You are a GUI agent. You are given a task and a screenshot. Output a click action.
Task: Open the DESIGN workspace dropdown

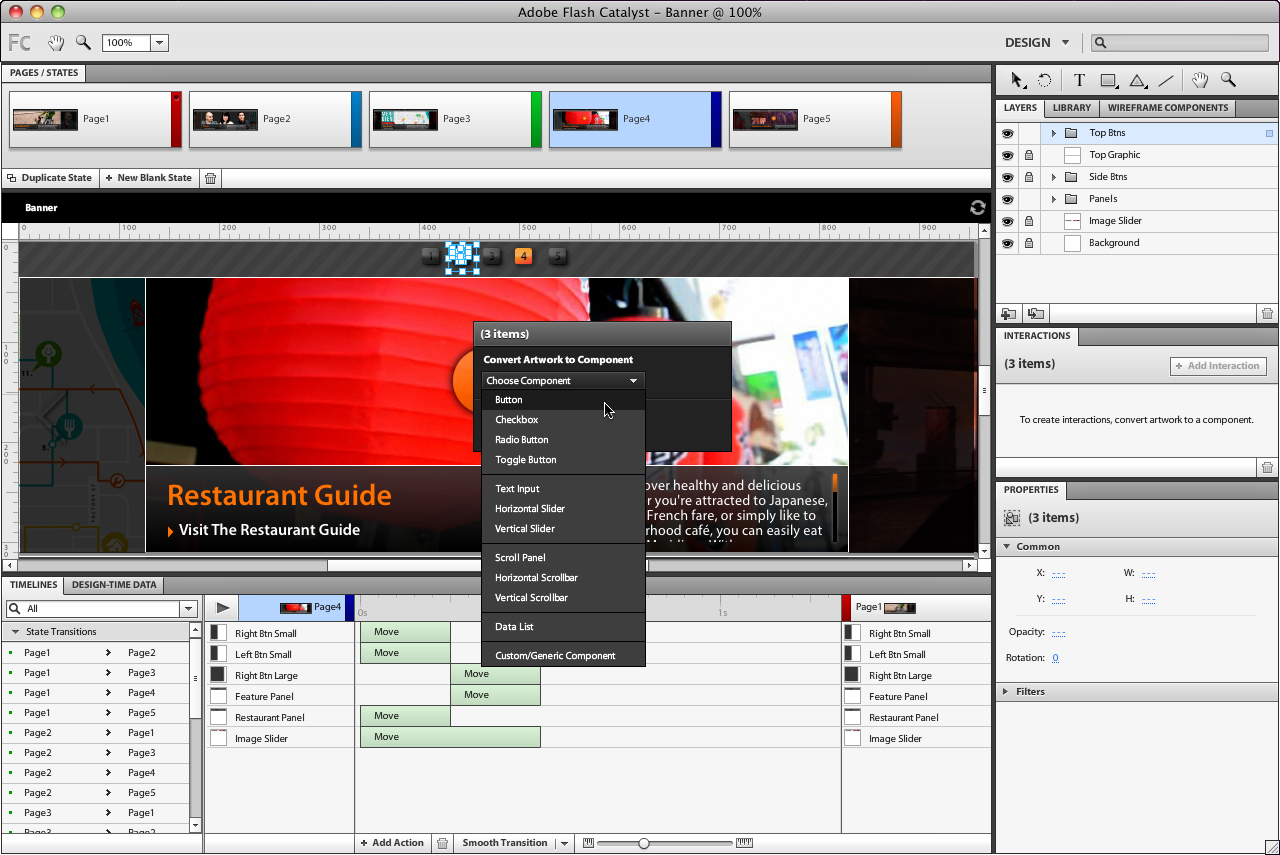coord(1037,42)
